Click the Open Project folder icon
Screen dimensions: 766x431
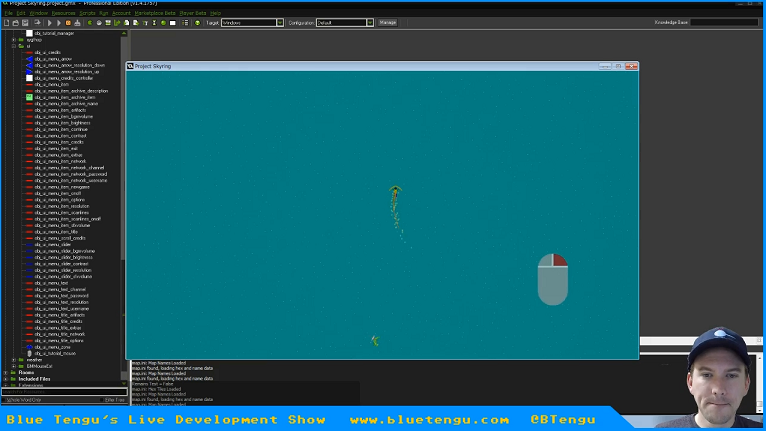click(16, 23)
